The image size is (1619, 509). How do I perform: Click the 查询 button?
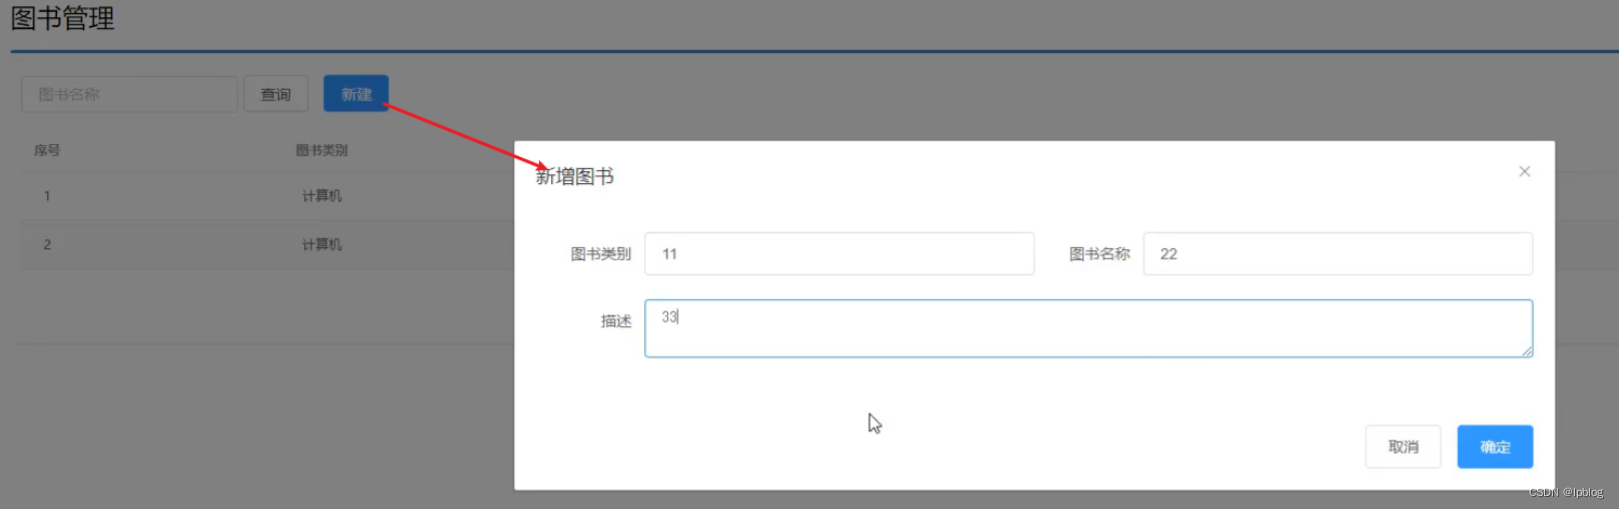tap(276, 94)
